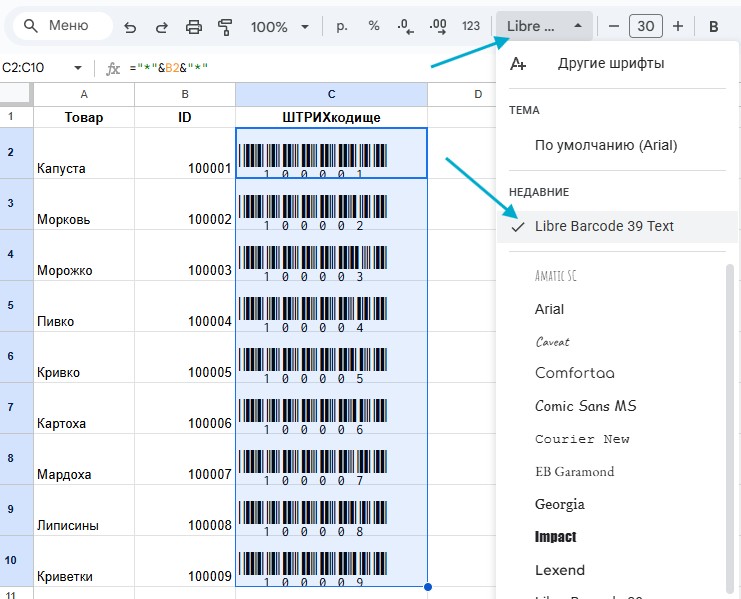Screen dimensions: 741x599
Task: Click the A+ add fonts icon
Action: (x=518, y=64)
